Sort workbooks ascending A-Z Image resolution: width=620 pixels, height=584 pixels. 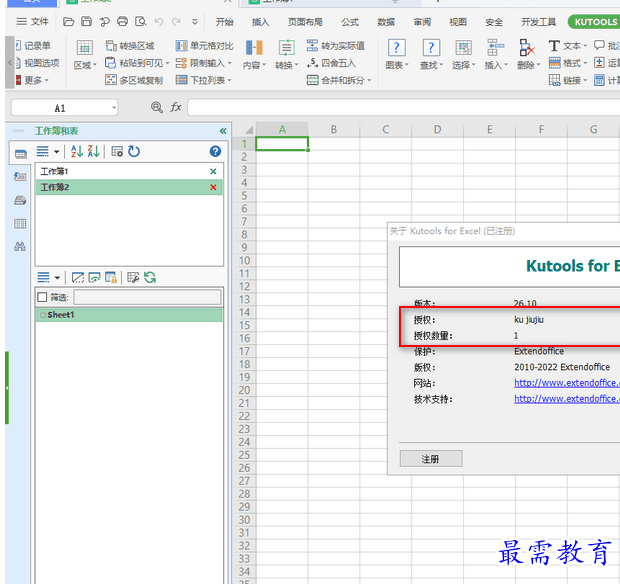pos(77,151)
